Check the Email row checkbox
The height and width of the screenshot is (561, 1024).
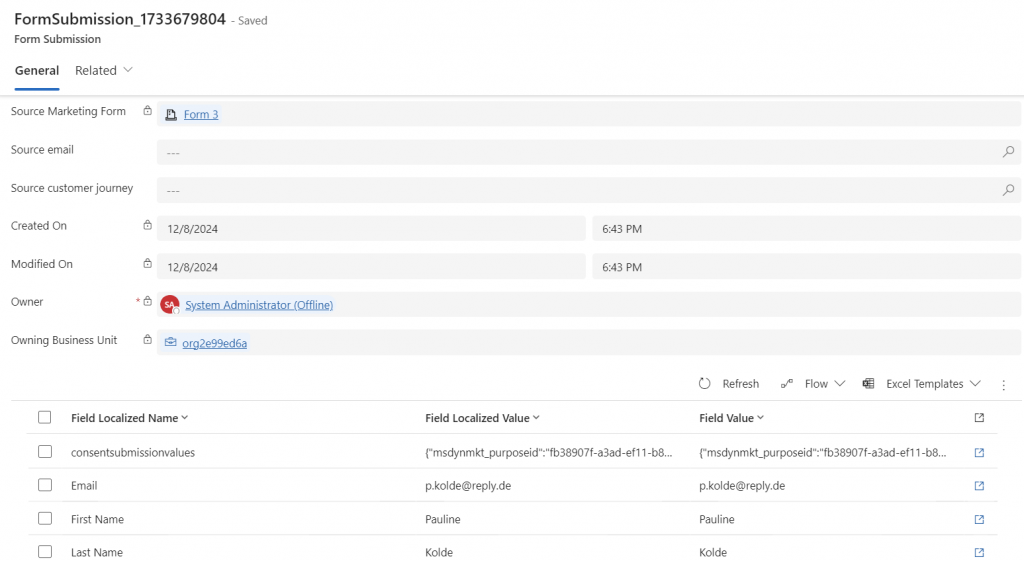(x=44, y=485)
